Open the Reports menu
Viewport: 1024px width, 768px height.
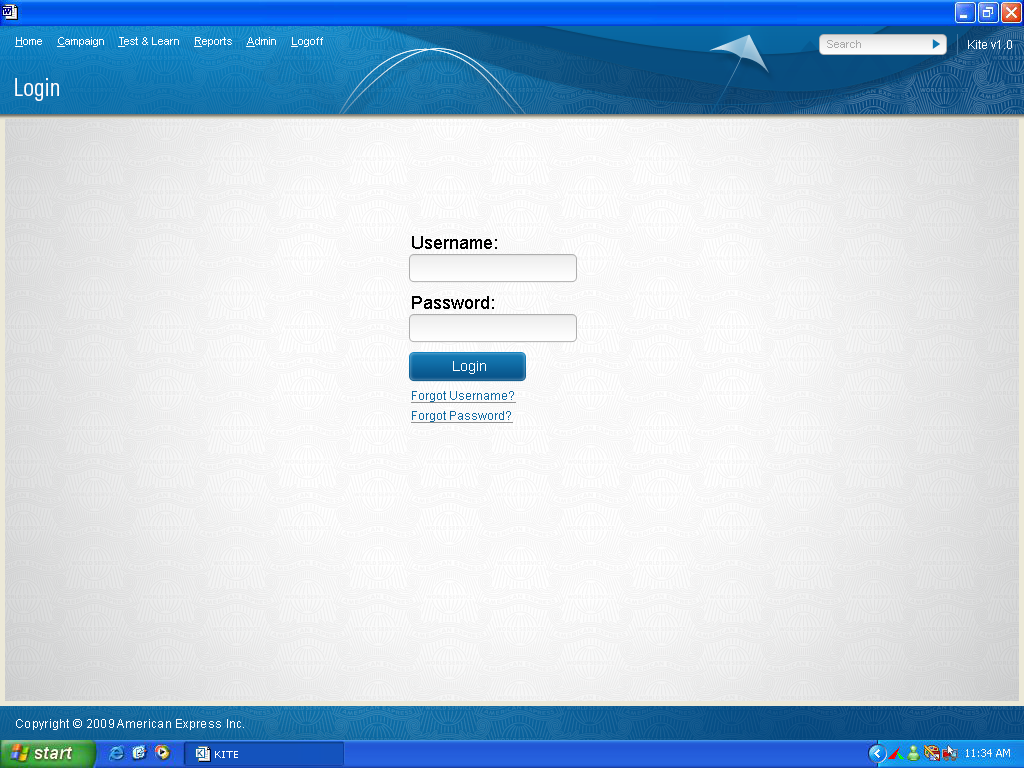[x=213, y=41]
